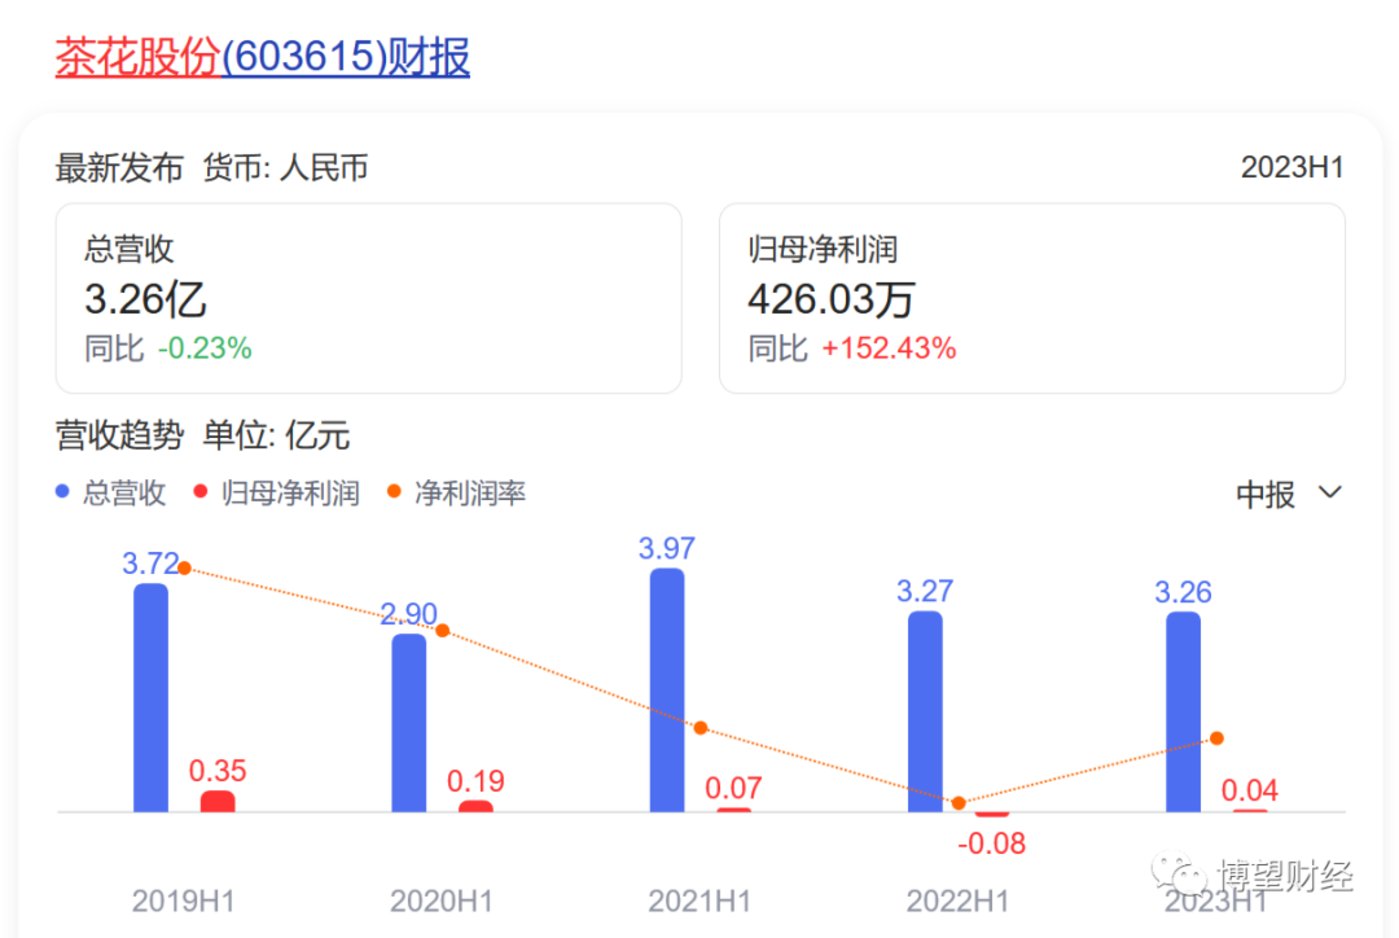Select the orange margin point for 2020H1

click(442, 631)
